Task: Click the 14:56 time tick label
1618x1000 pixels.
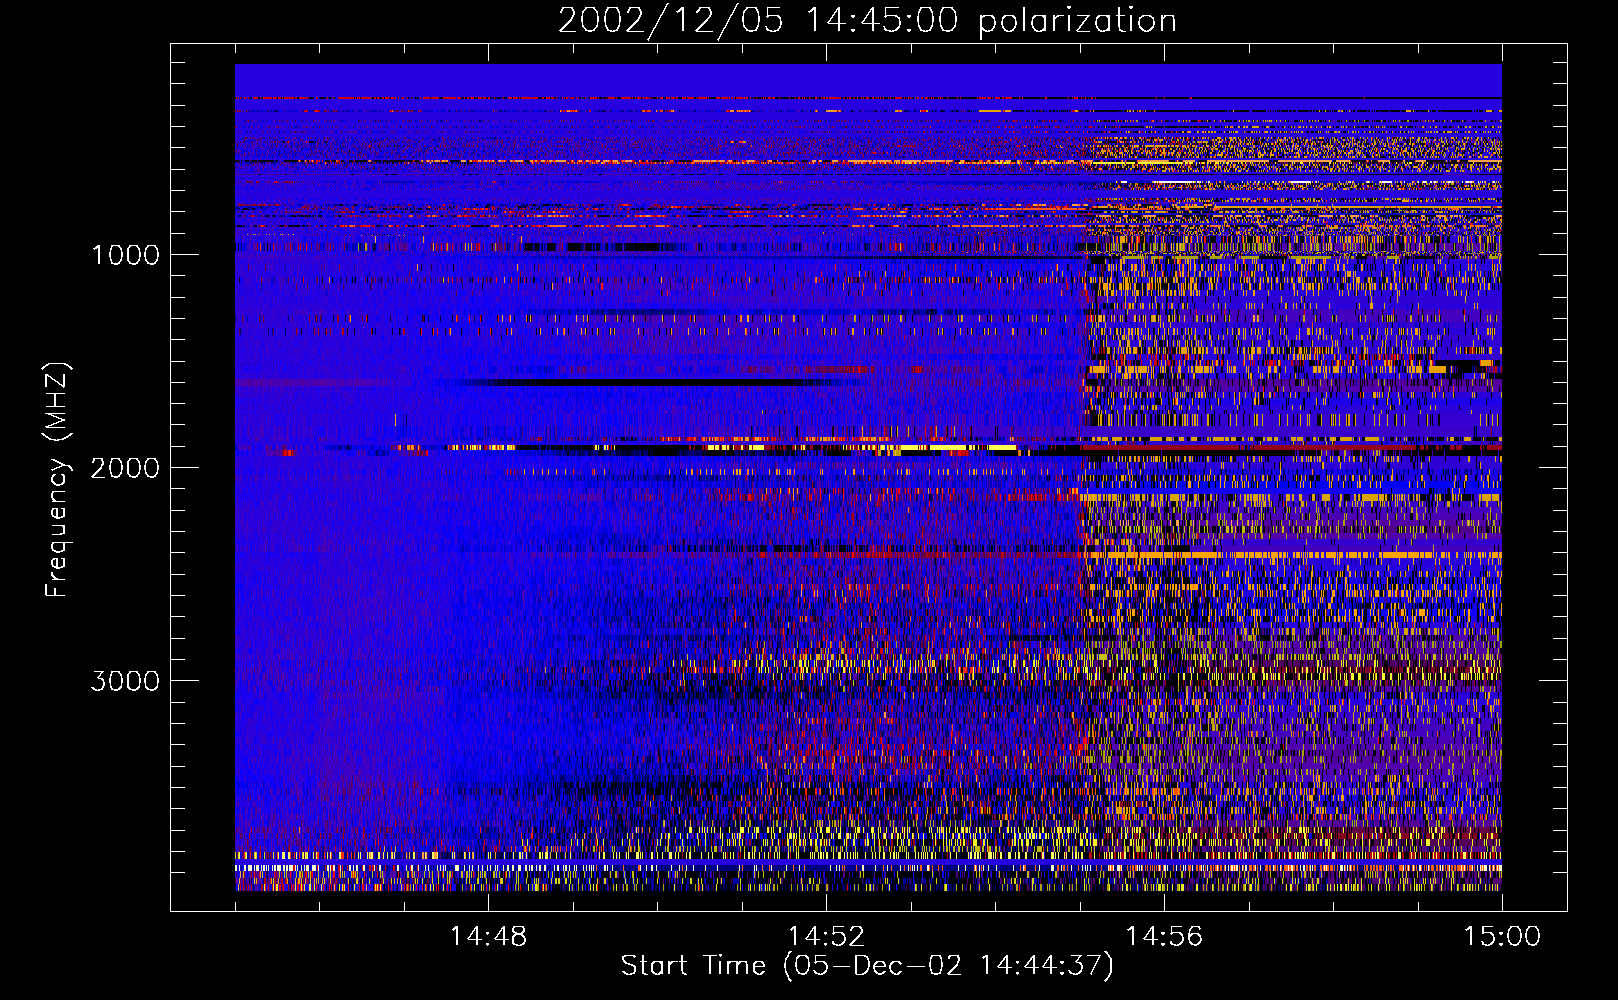Action: (x=1164, y=937)
